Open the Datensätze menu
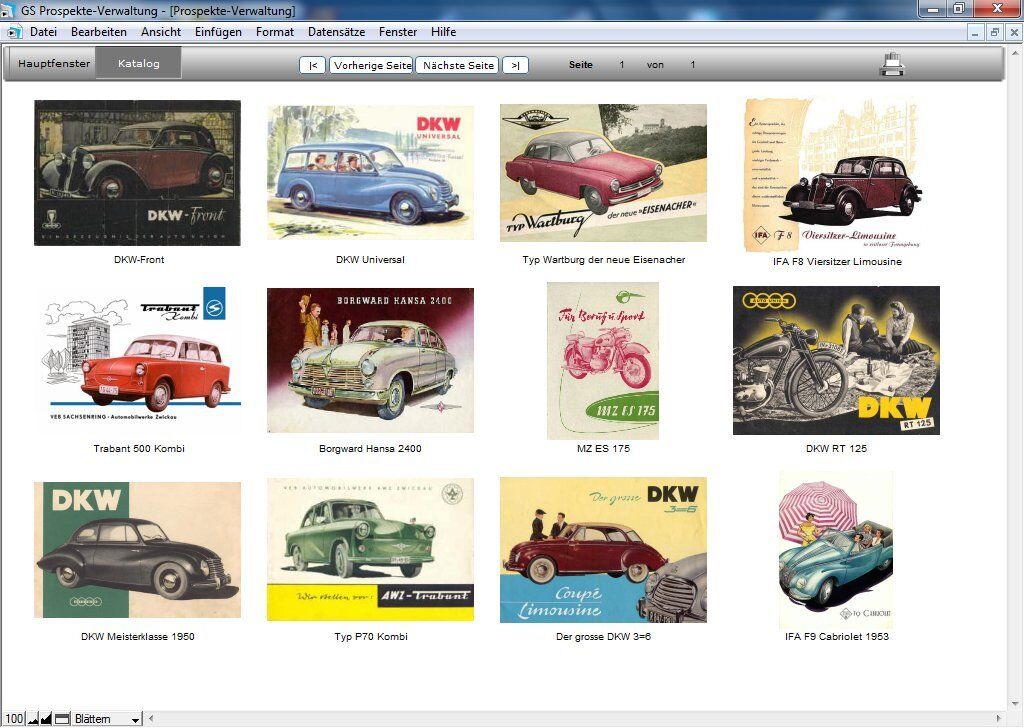The image size is (1024, 728). coord(336,32)
